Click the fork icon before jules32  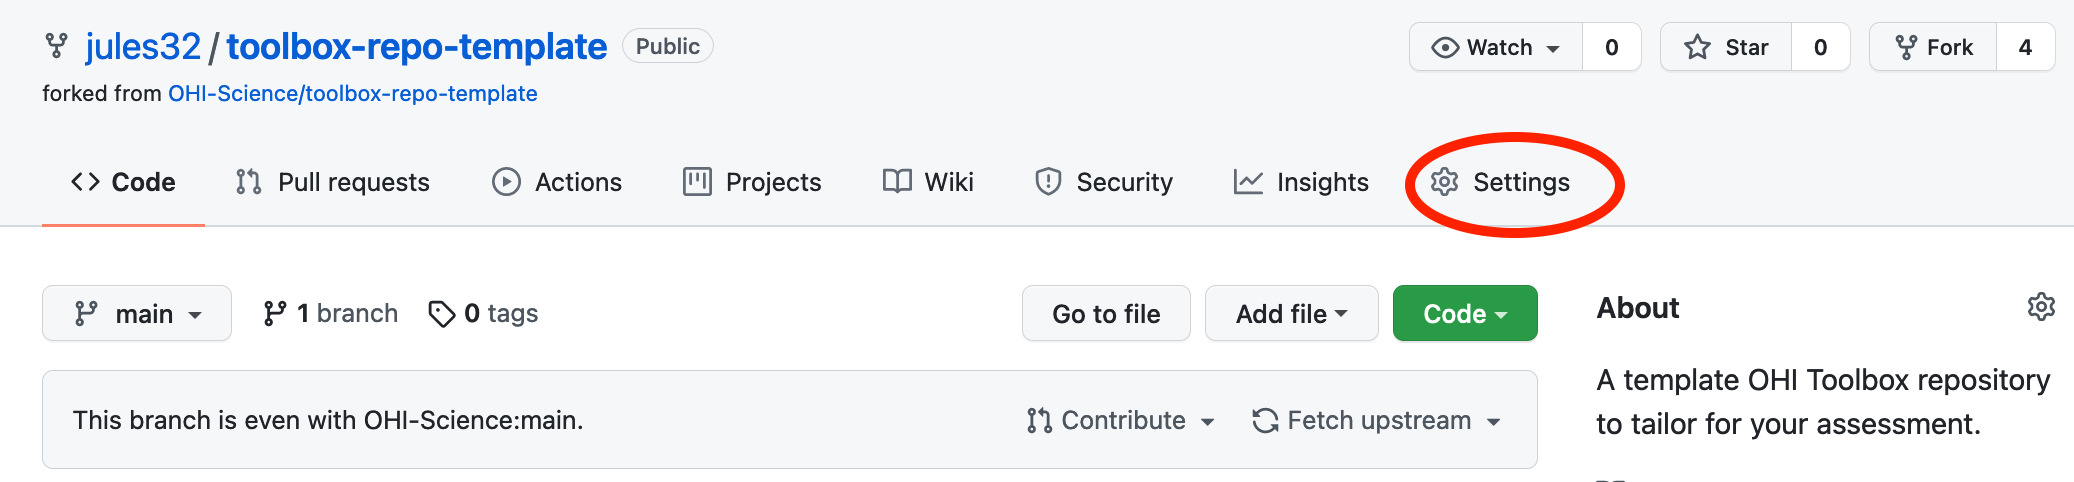57,46
